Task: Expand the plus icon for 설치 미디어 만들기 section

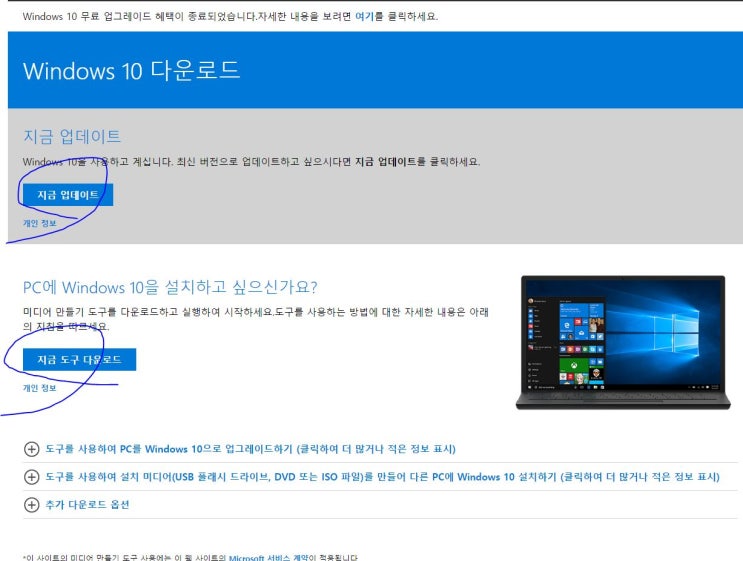Action: [x=31, y=477]
